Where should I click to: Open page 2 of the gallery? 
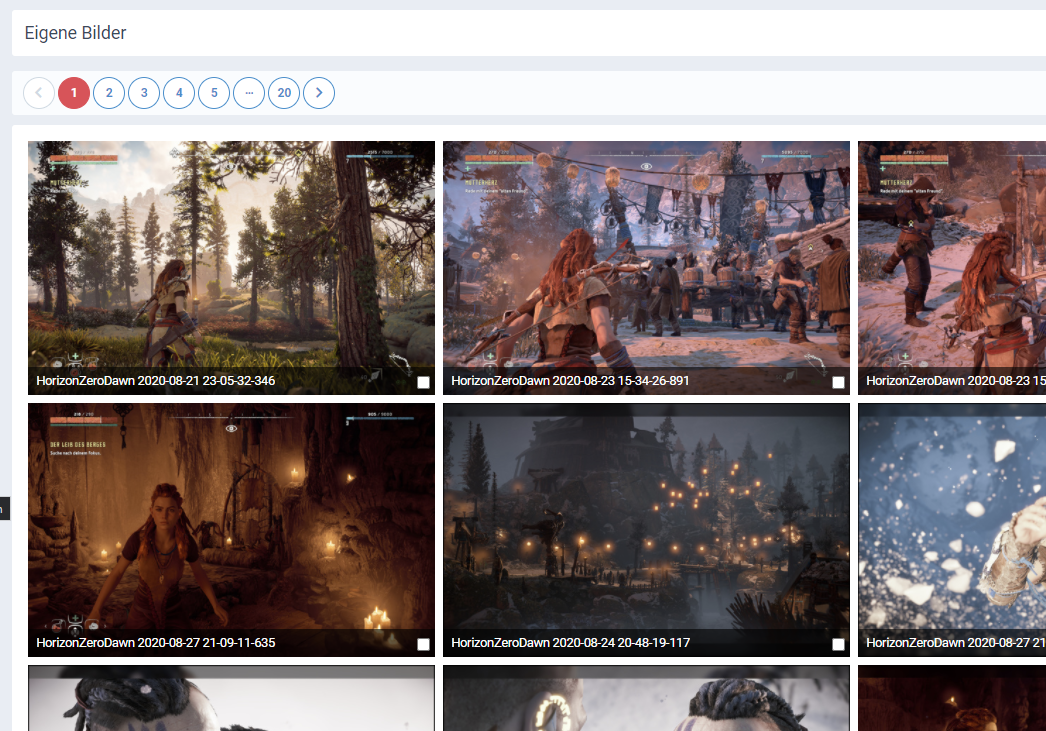point(109,93)
